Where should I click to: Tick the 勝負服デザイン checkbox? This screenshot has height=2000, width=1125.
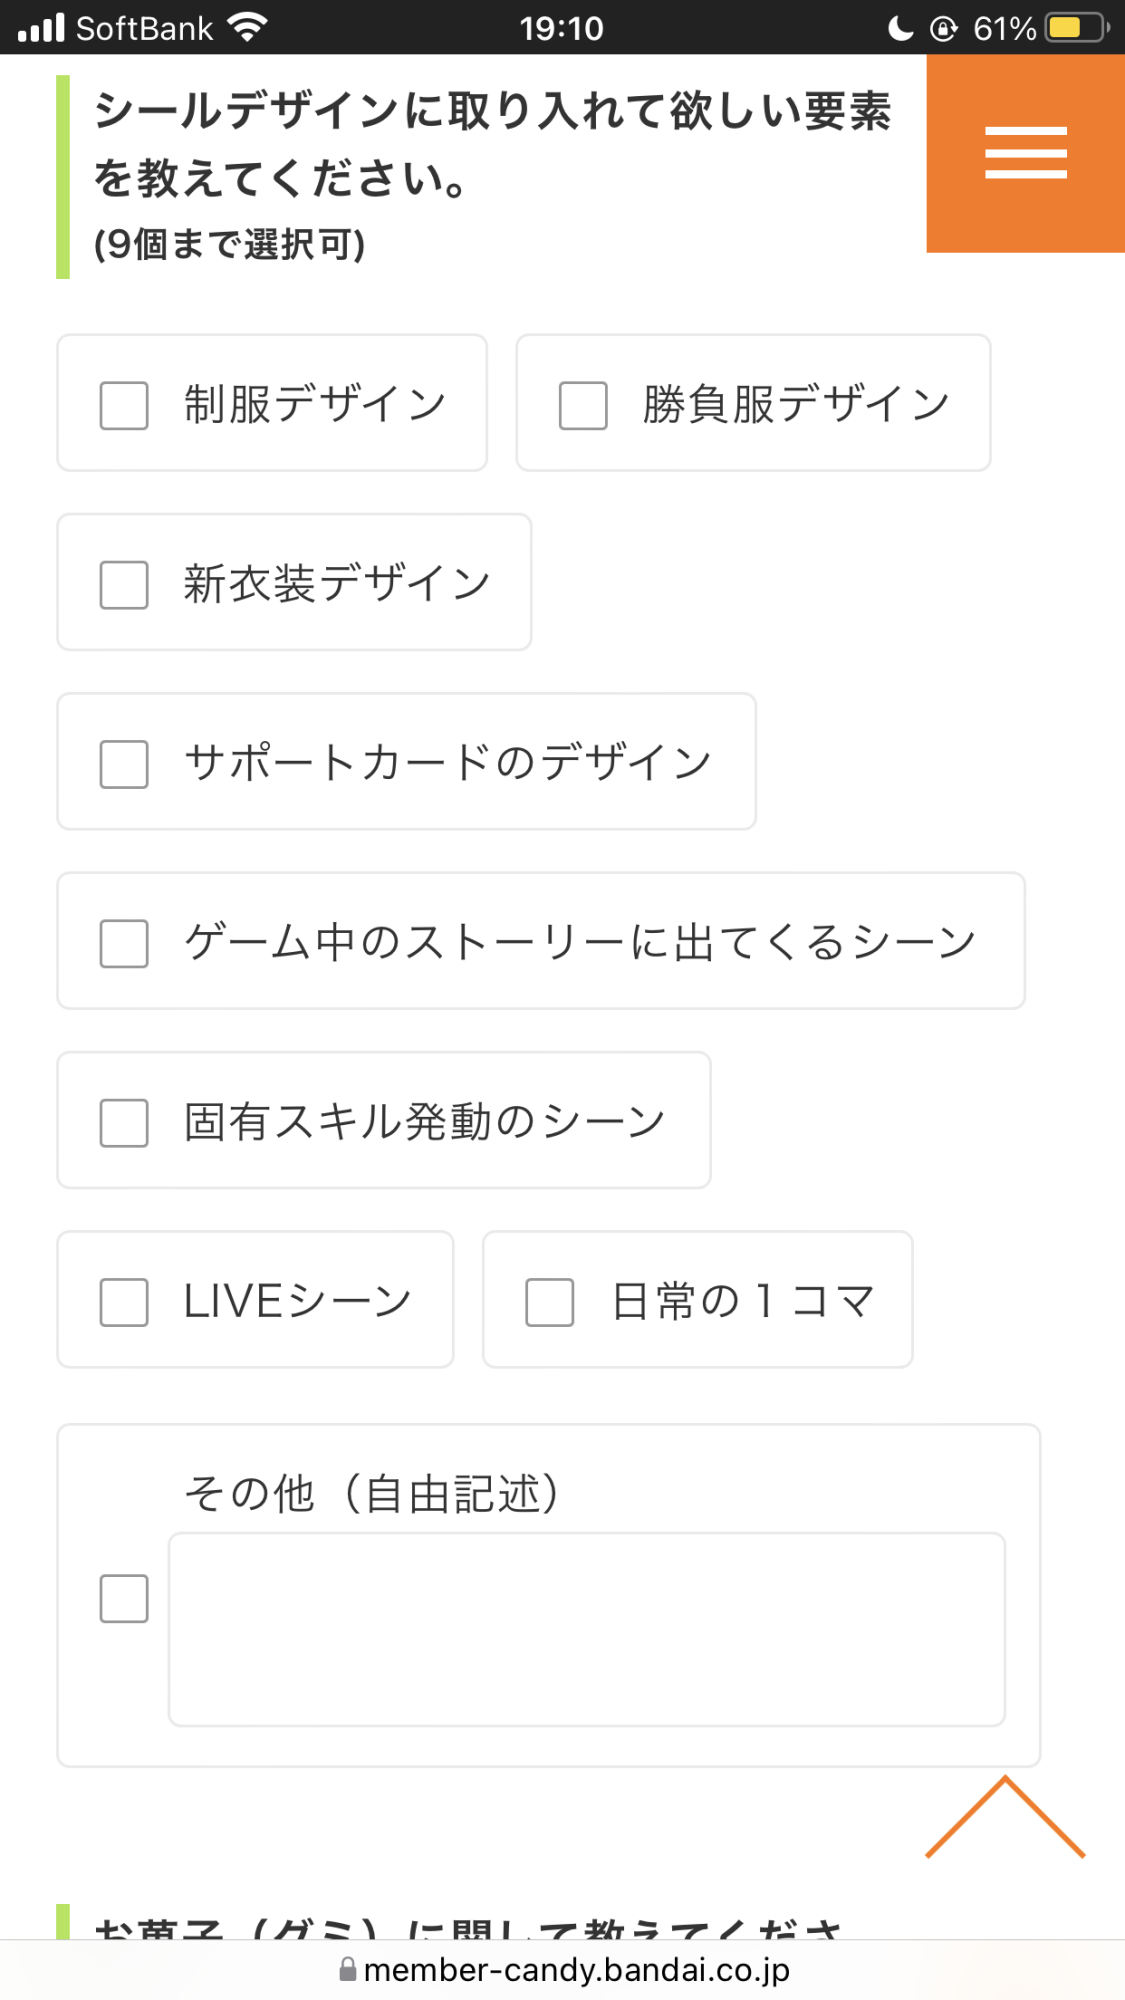click(x=583, y=405)
